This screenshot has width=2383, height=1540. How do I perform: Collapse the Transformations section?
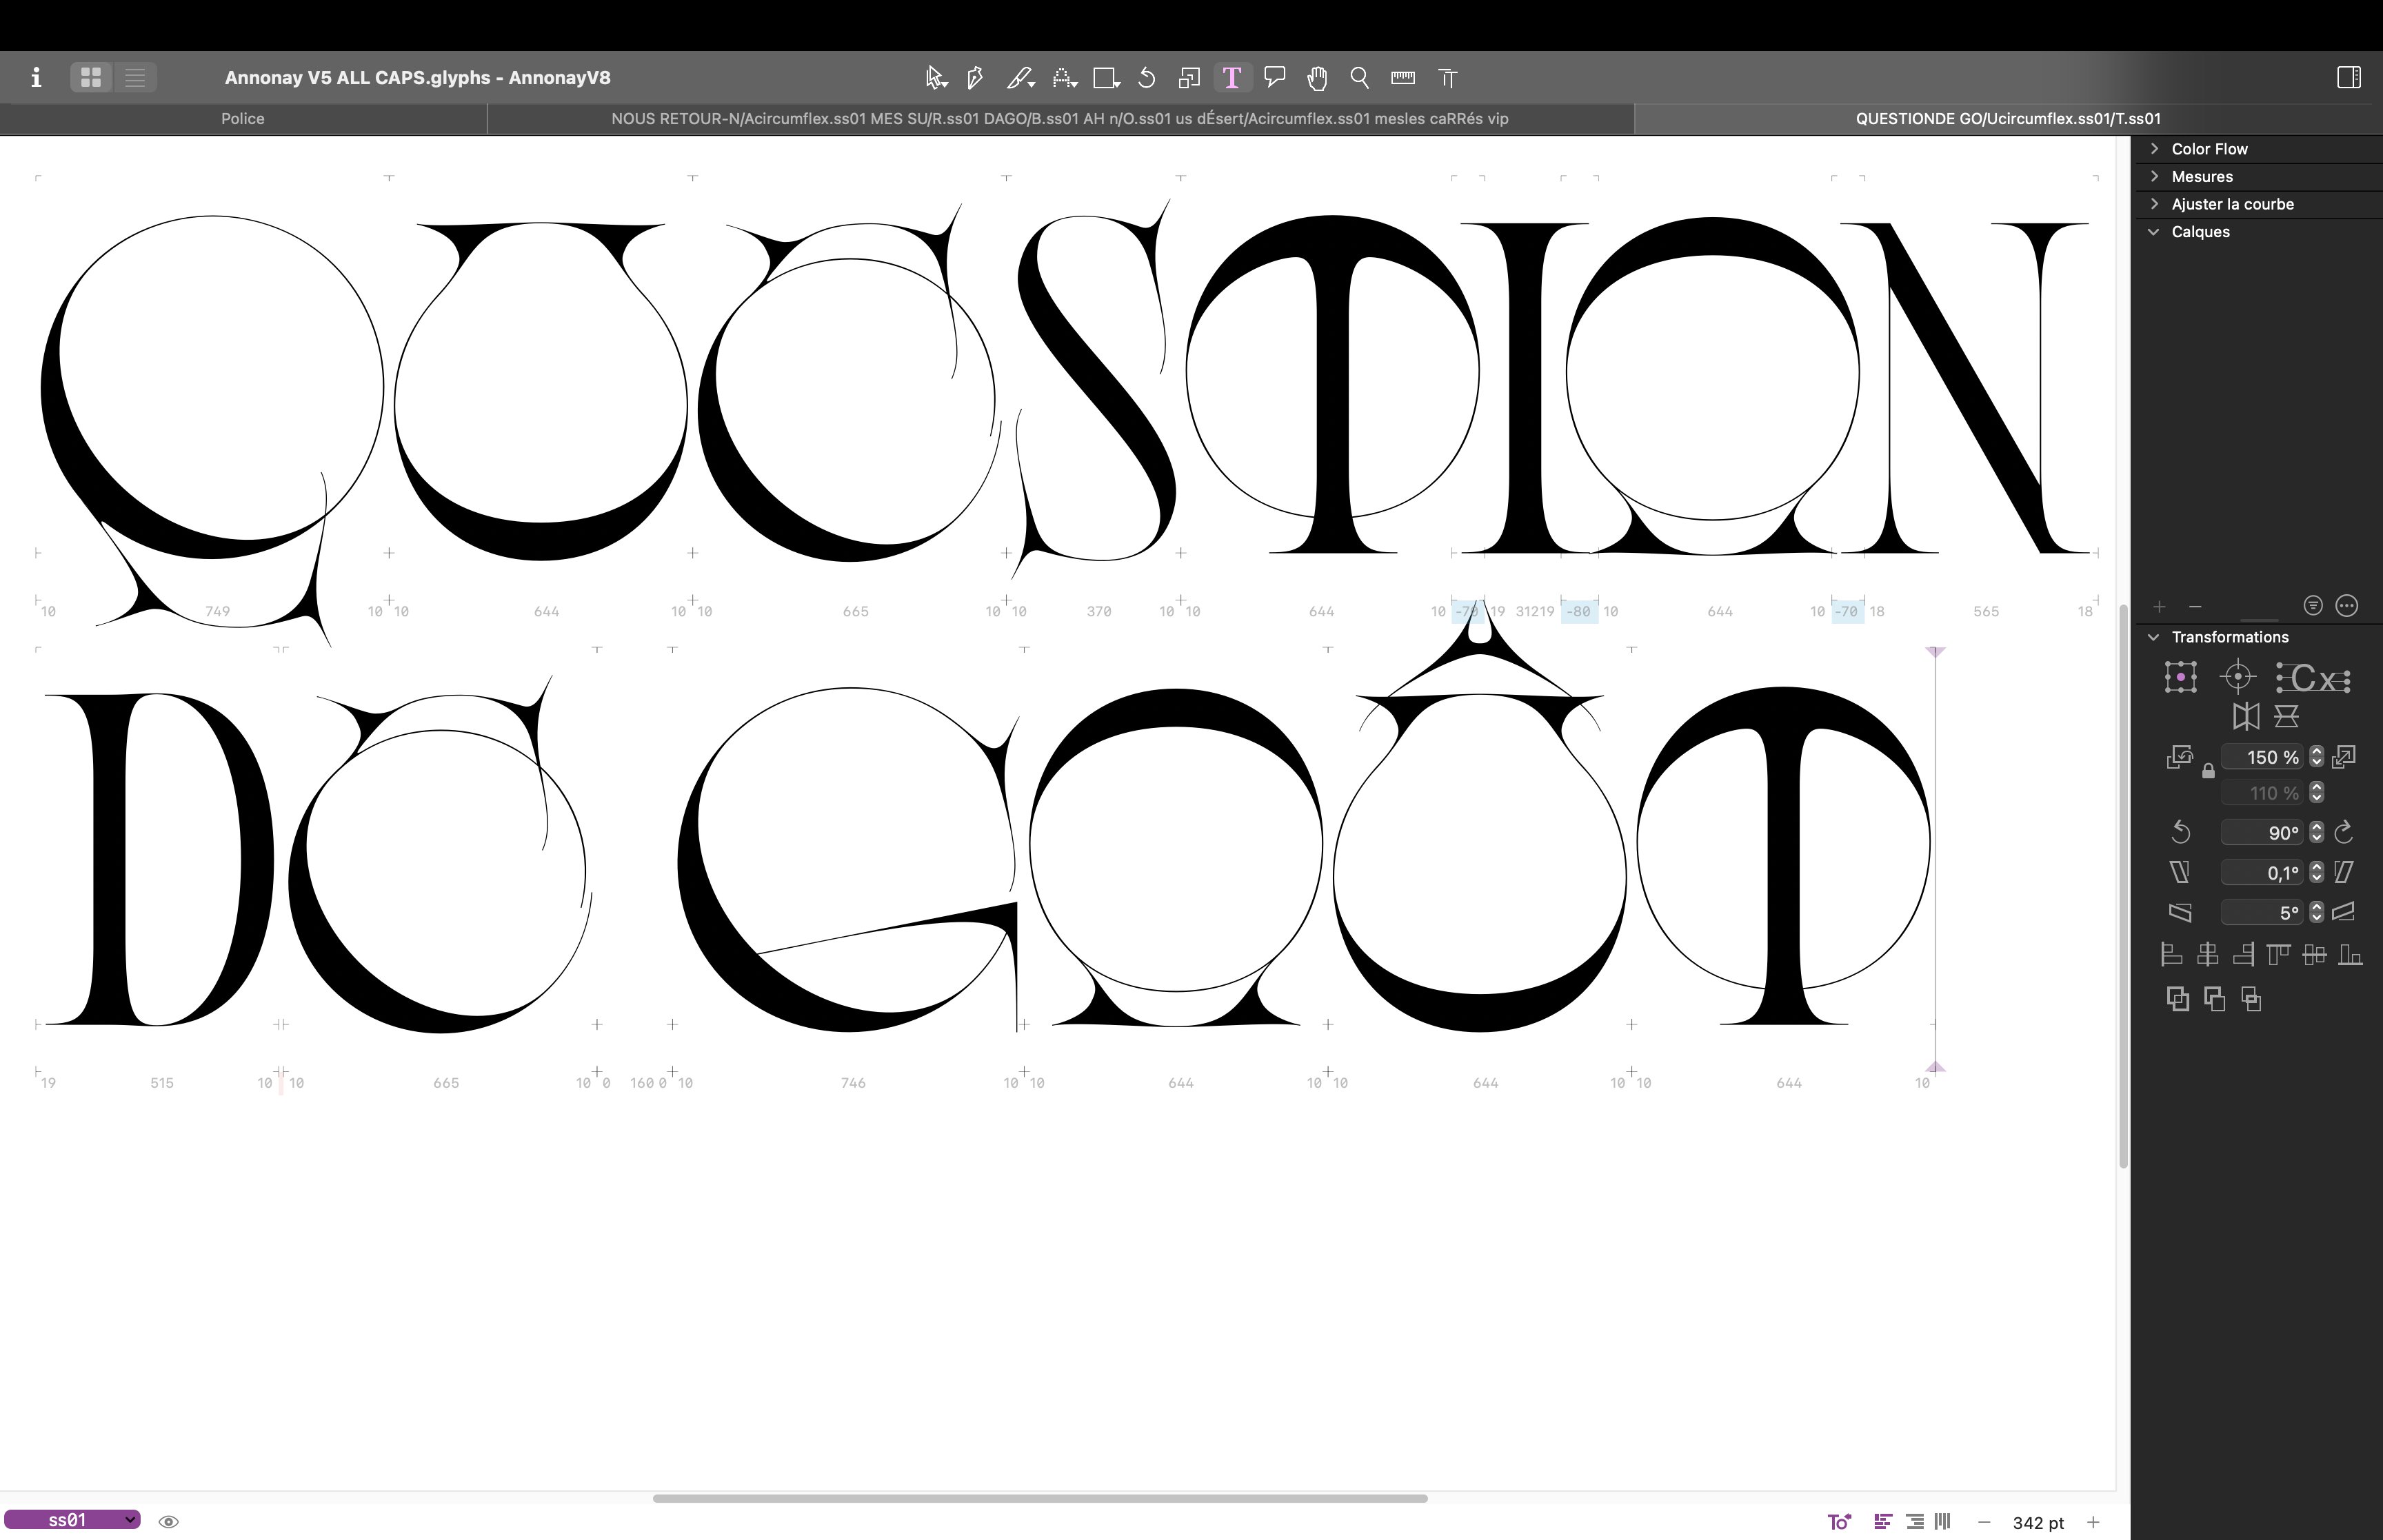click(x=2154, y=637)
